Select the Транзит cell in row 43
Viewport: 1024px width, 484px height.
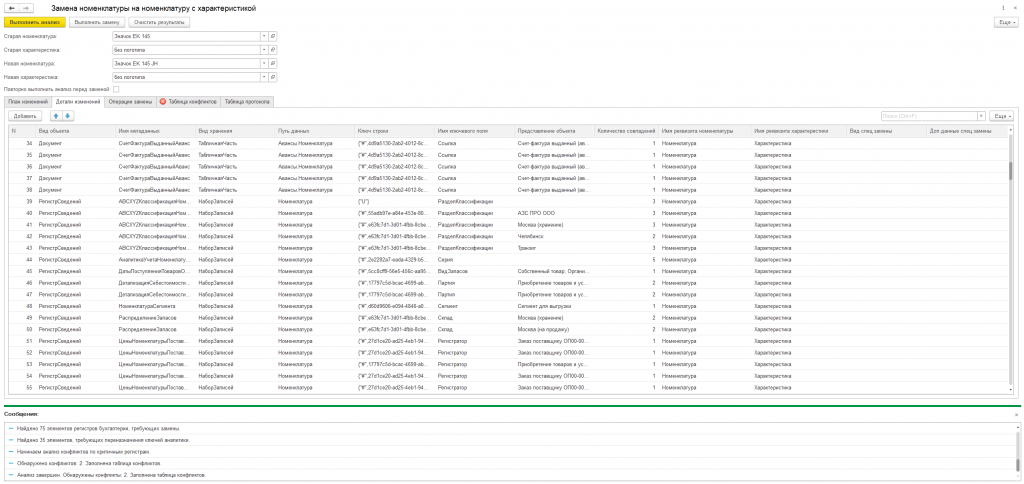coord(554,248)
